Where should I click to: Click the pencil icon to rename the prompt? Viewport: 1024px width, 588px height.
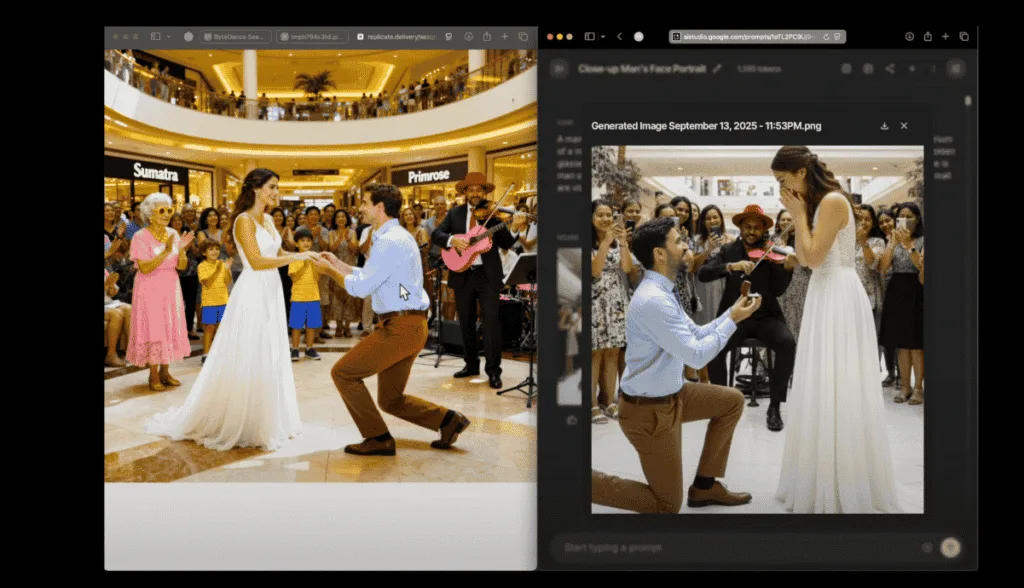pos(717,69)
